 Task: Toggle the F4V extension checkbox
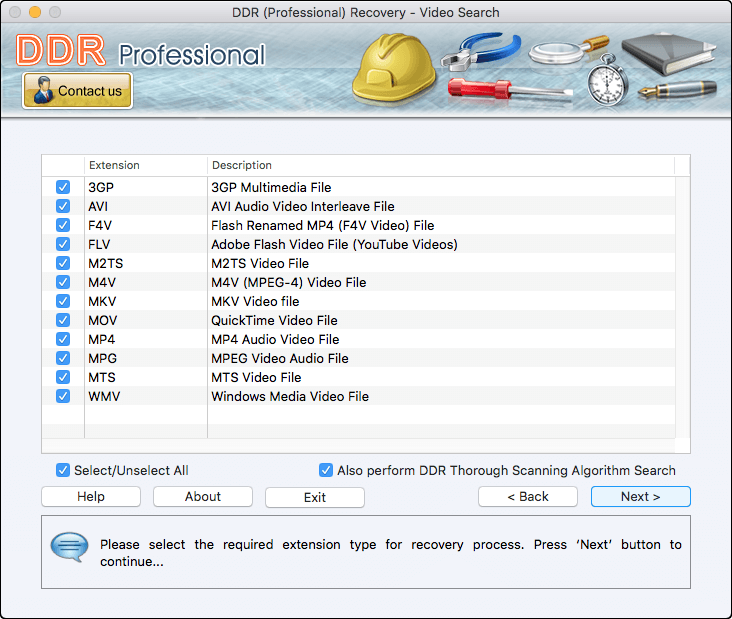pyautogui.click(x=63, y=225)
